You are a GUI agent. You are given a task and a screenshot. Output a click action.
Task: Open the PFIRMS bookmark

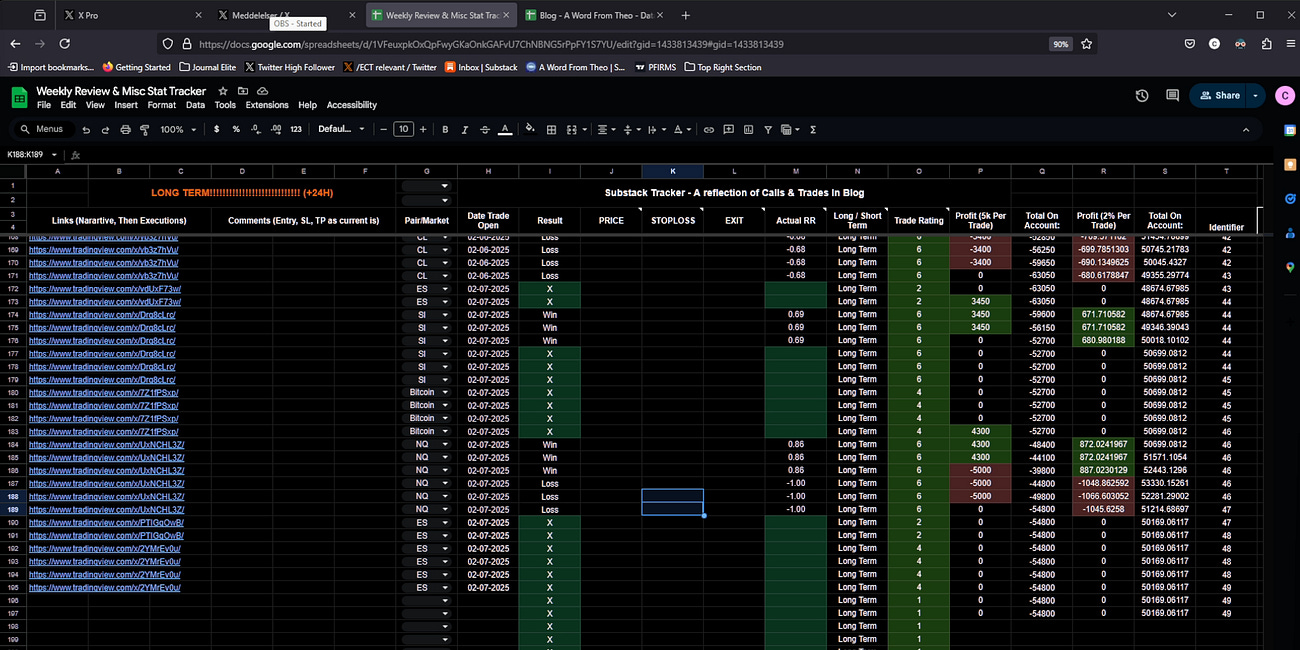pos(655,67)
